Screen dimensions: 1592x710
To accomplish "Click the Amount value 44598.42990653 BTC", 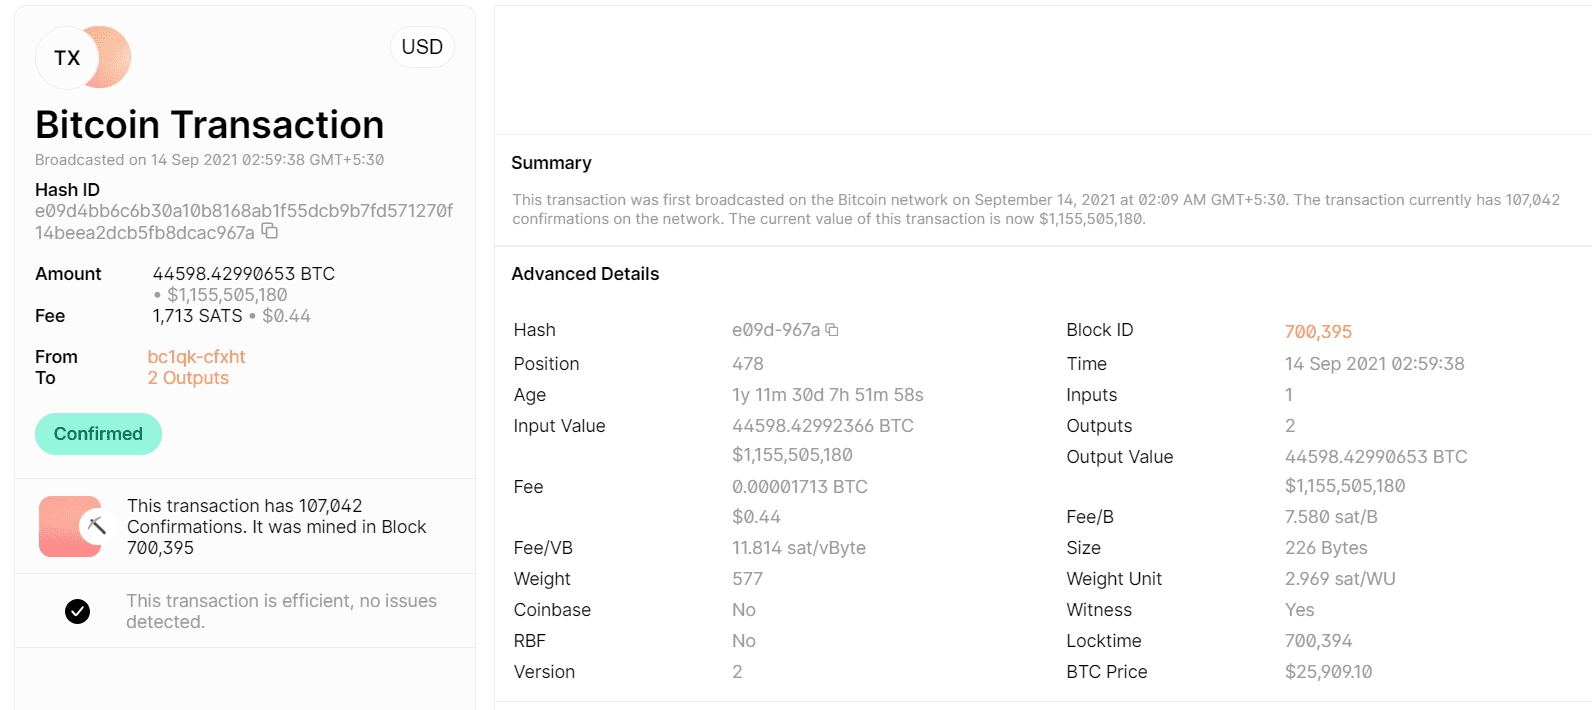I will (243, 273).
